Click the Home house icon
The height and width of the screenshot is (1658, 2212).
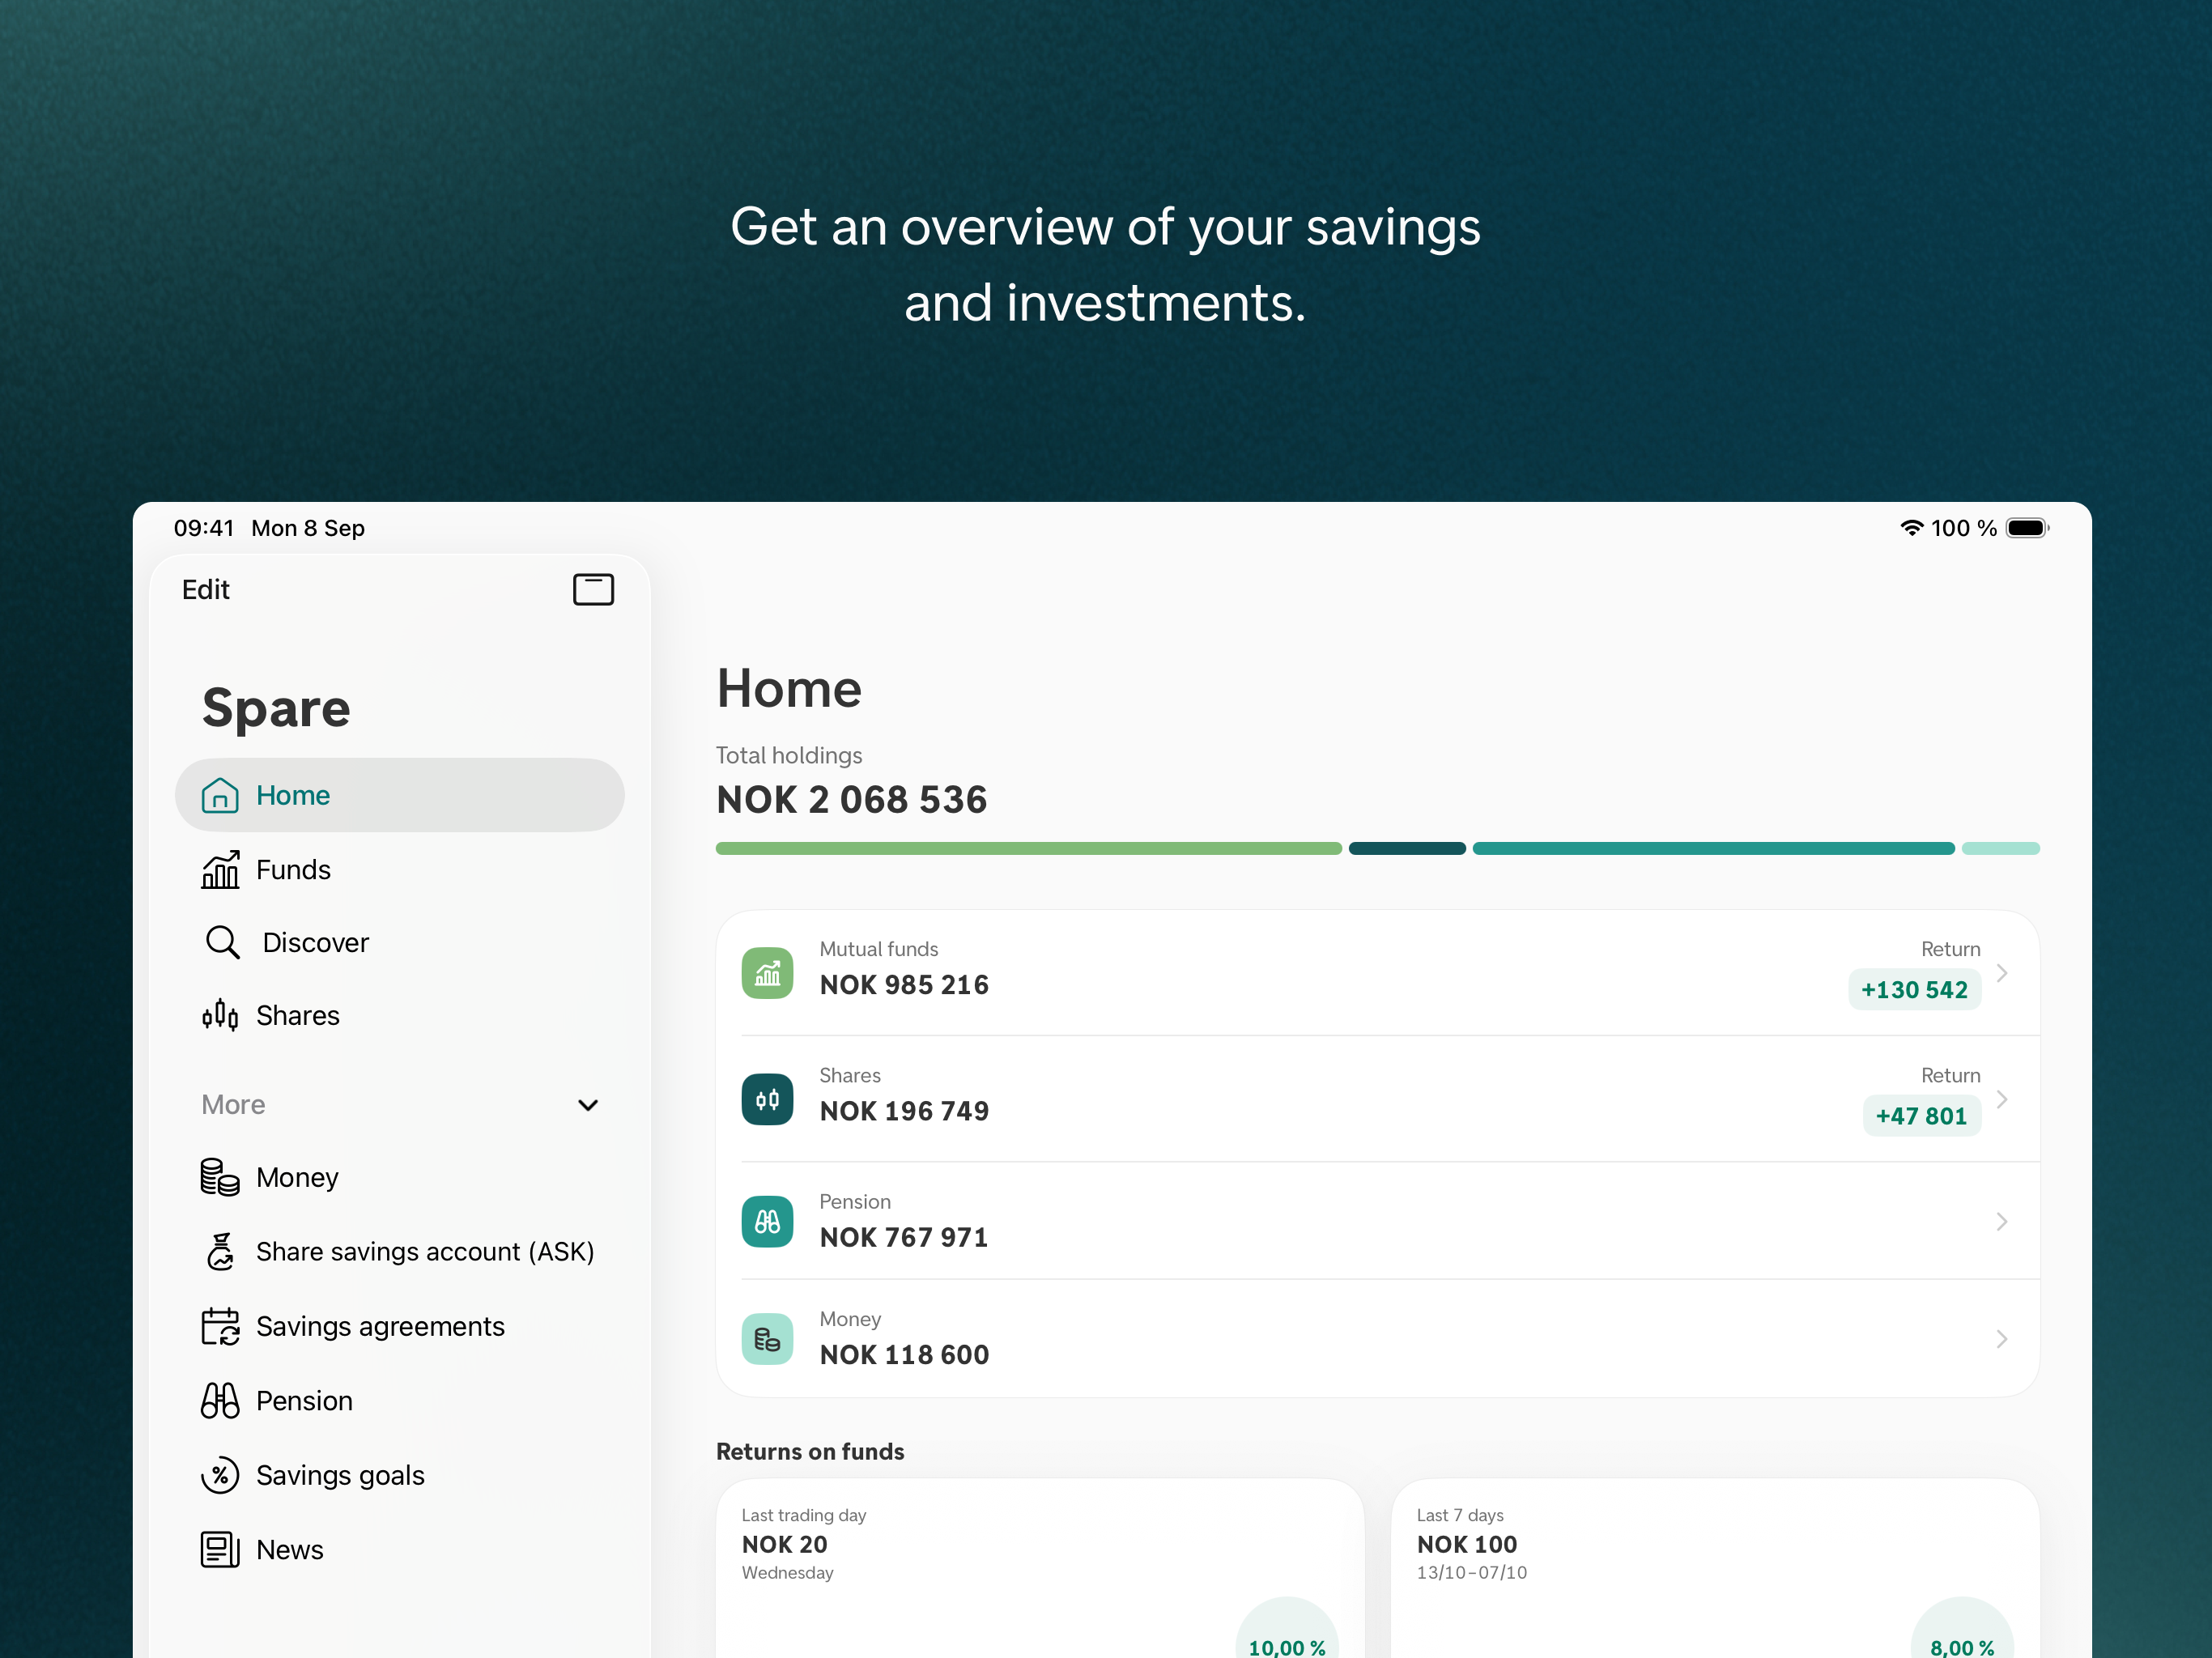tap(220, 795)
